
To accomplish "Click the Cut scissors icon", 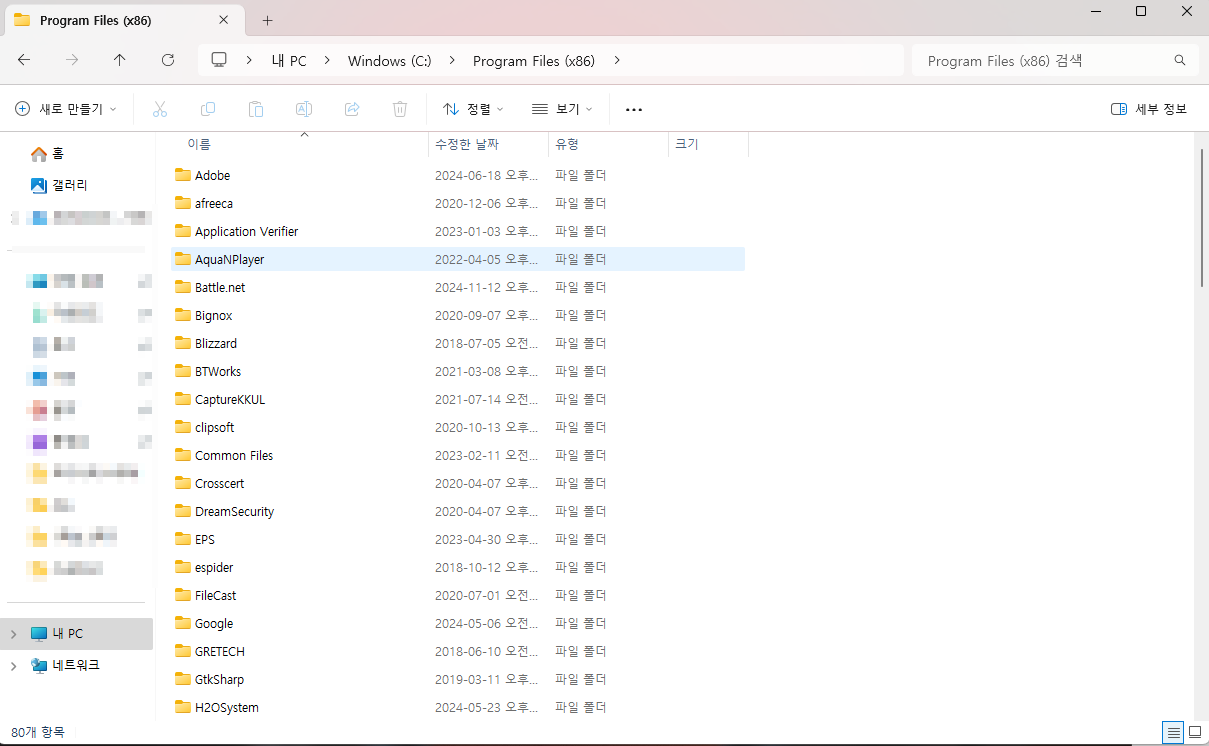I will (160, 109).
